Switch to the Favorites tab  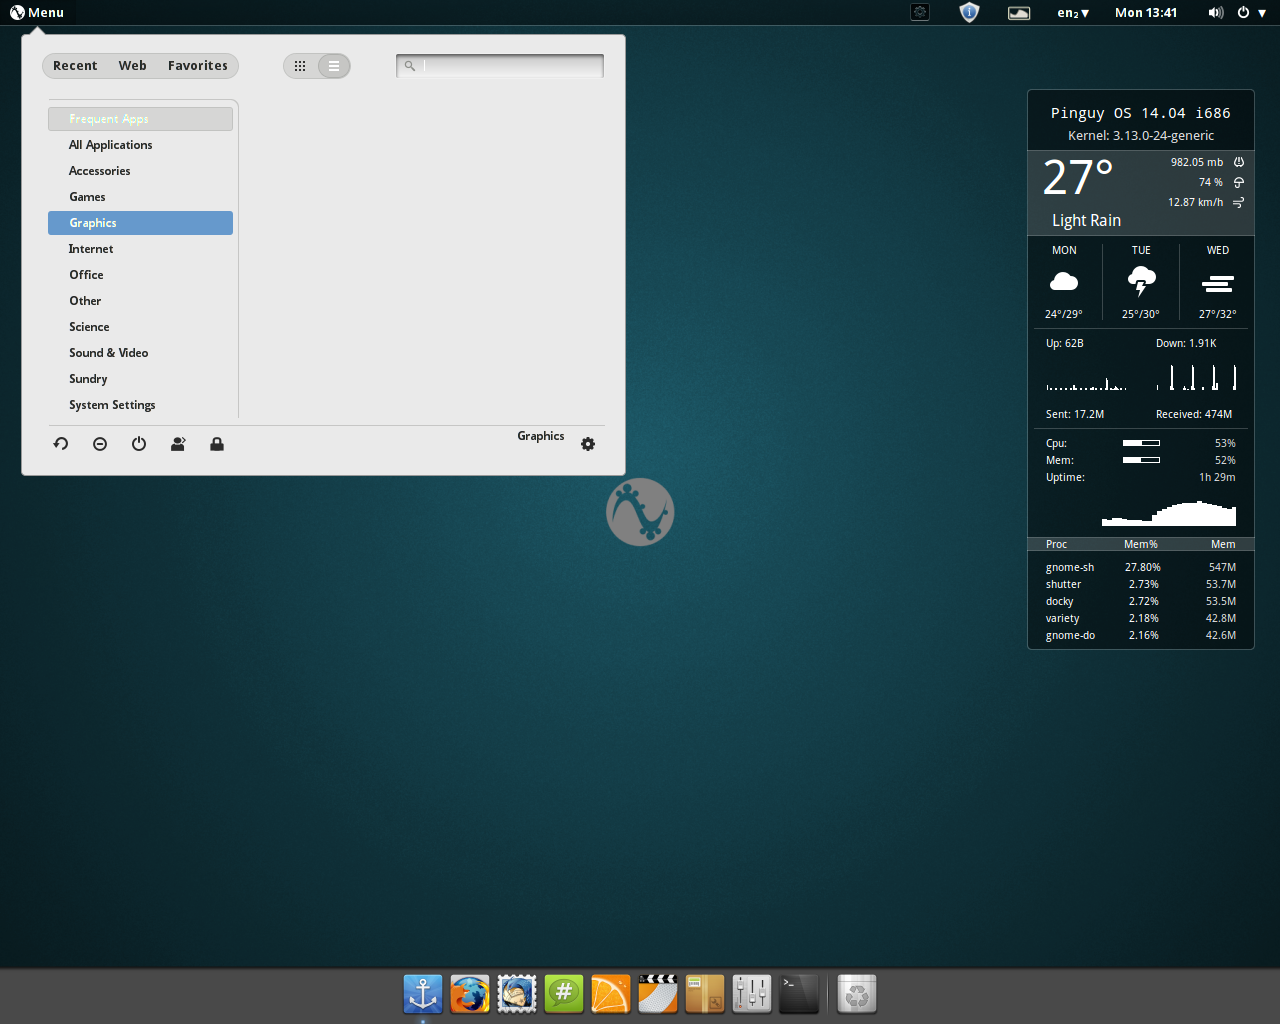(x=198, y=66)
